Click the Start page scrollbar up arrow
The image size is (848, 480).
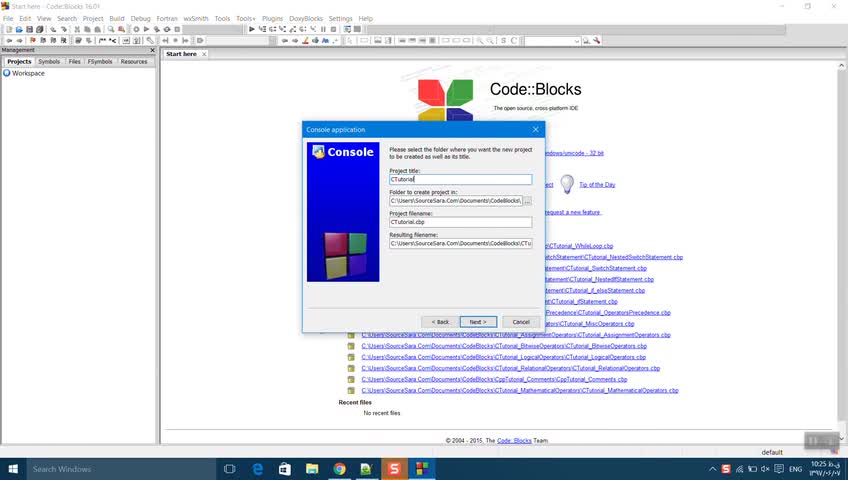click(842, 66)
